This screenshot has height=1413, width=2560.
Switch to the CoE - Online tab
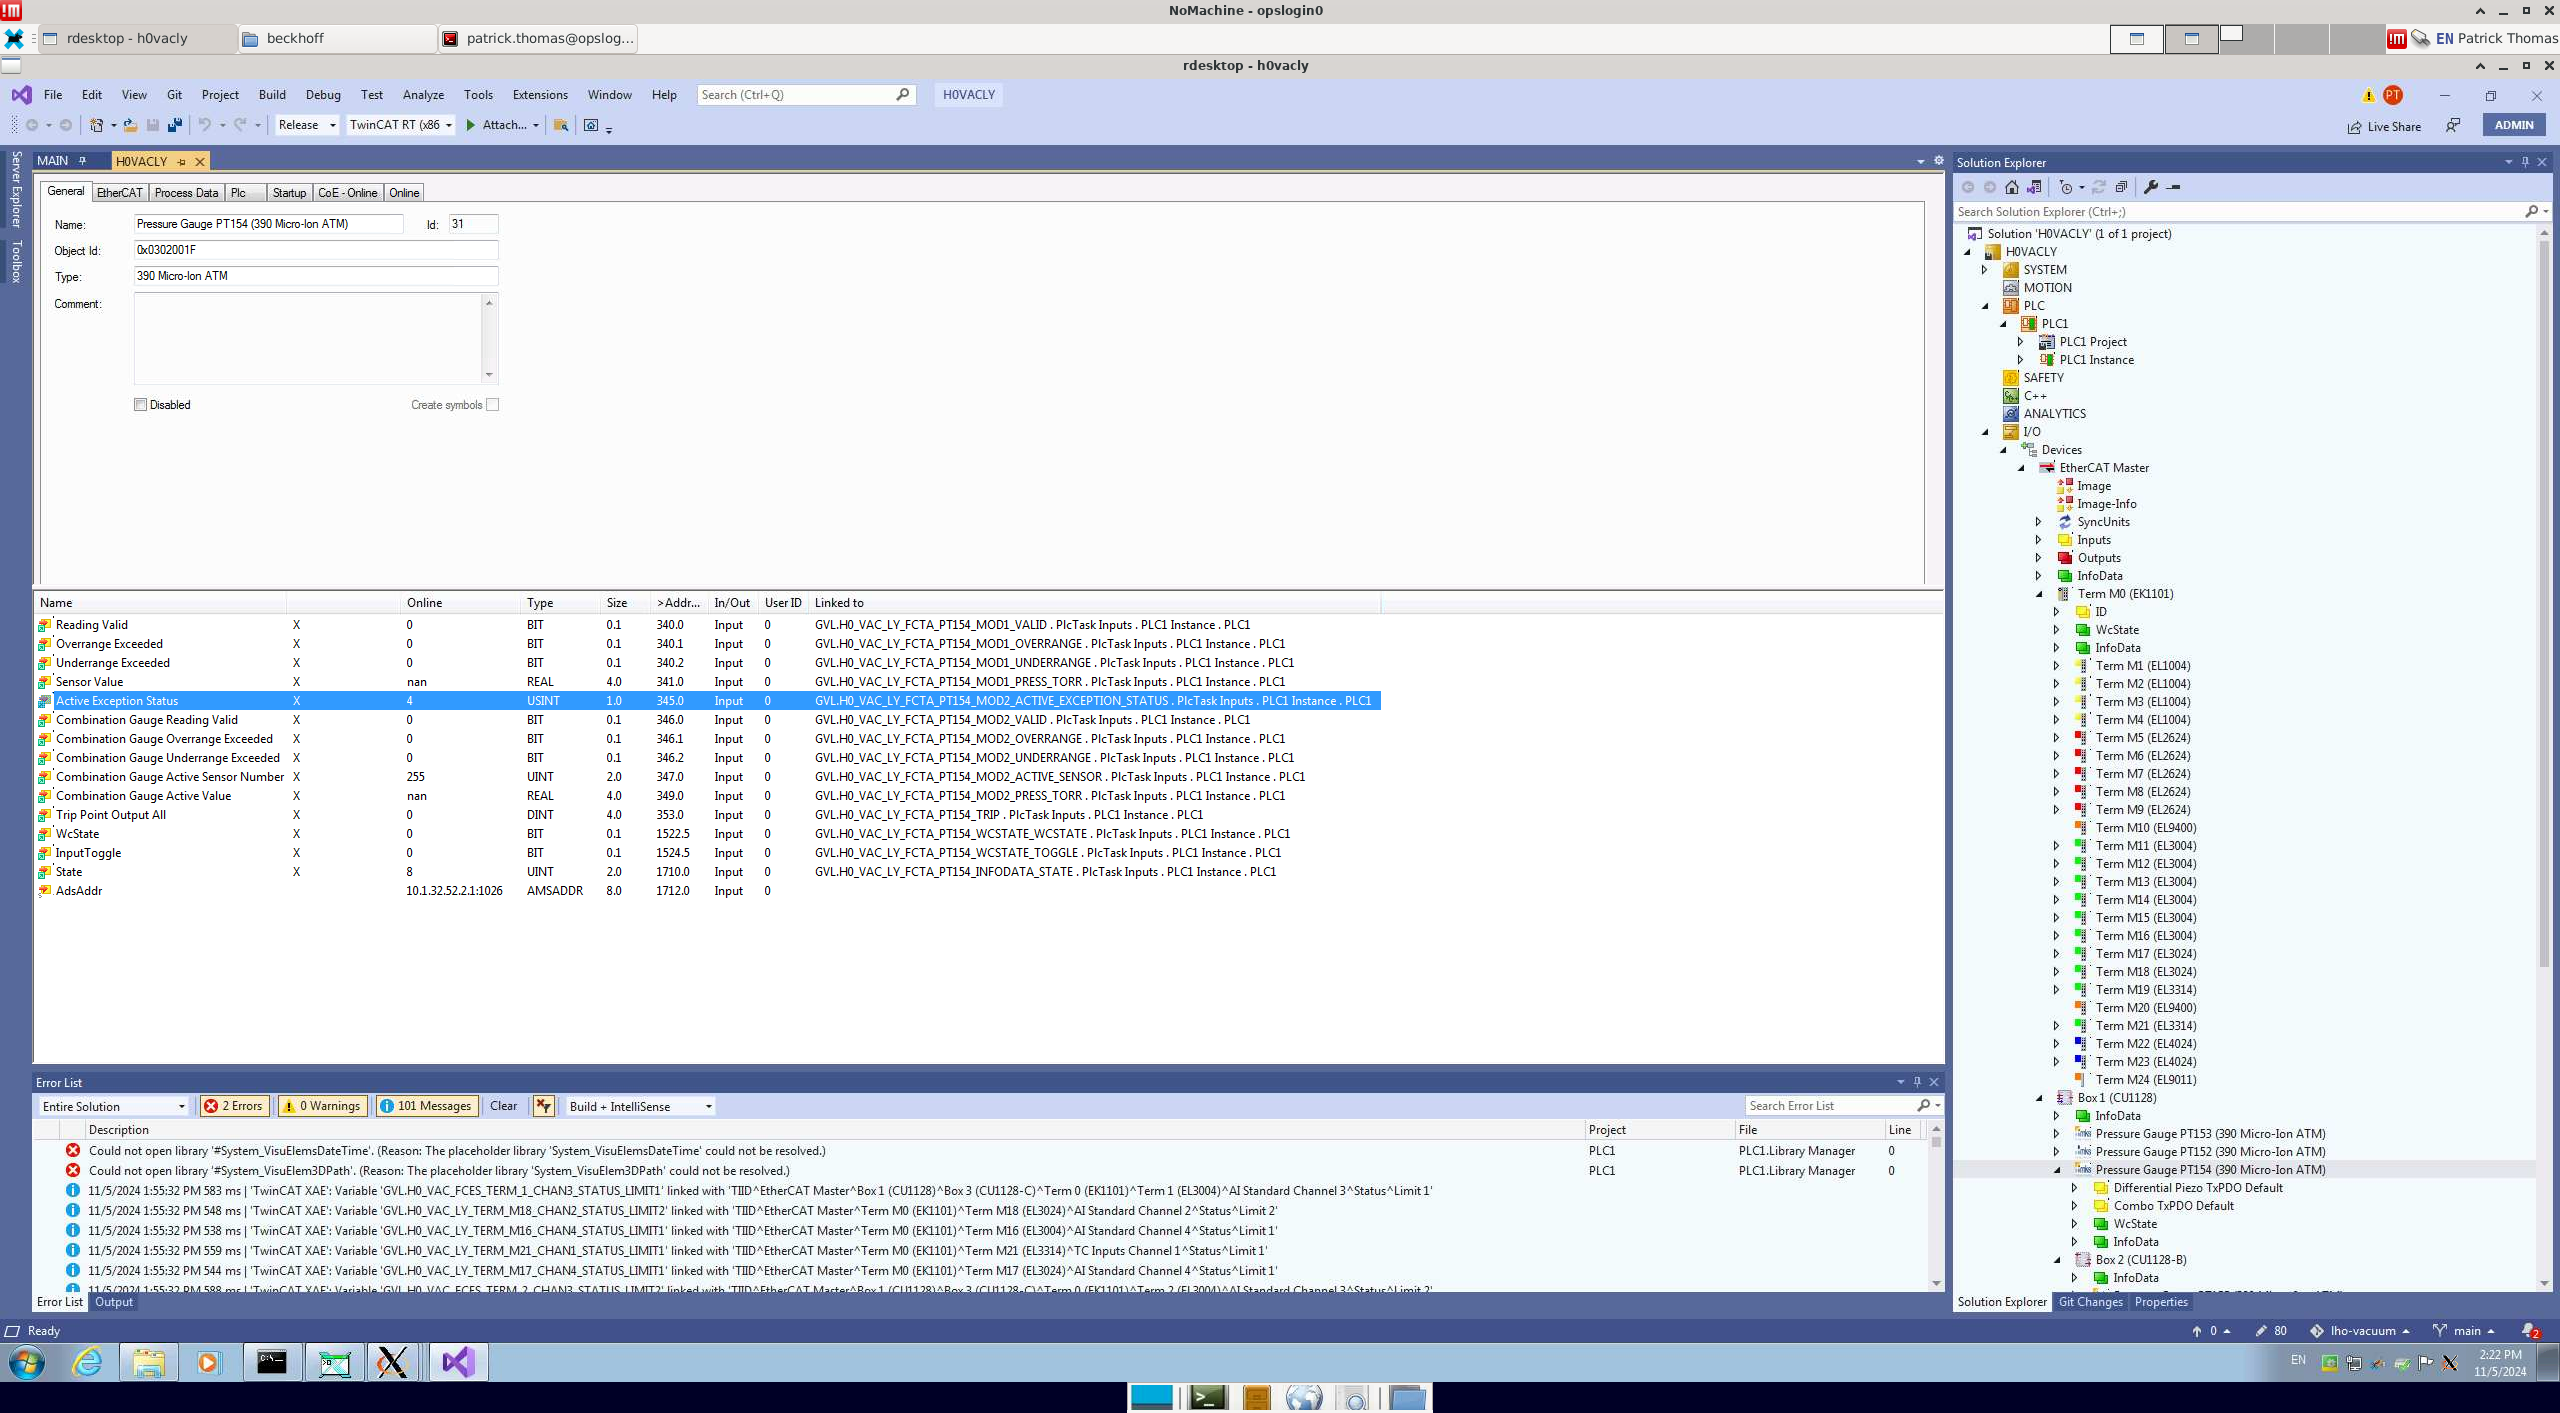[x=347, y=193]
